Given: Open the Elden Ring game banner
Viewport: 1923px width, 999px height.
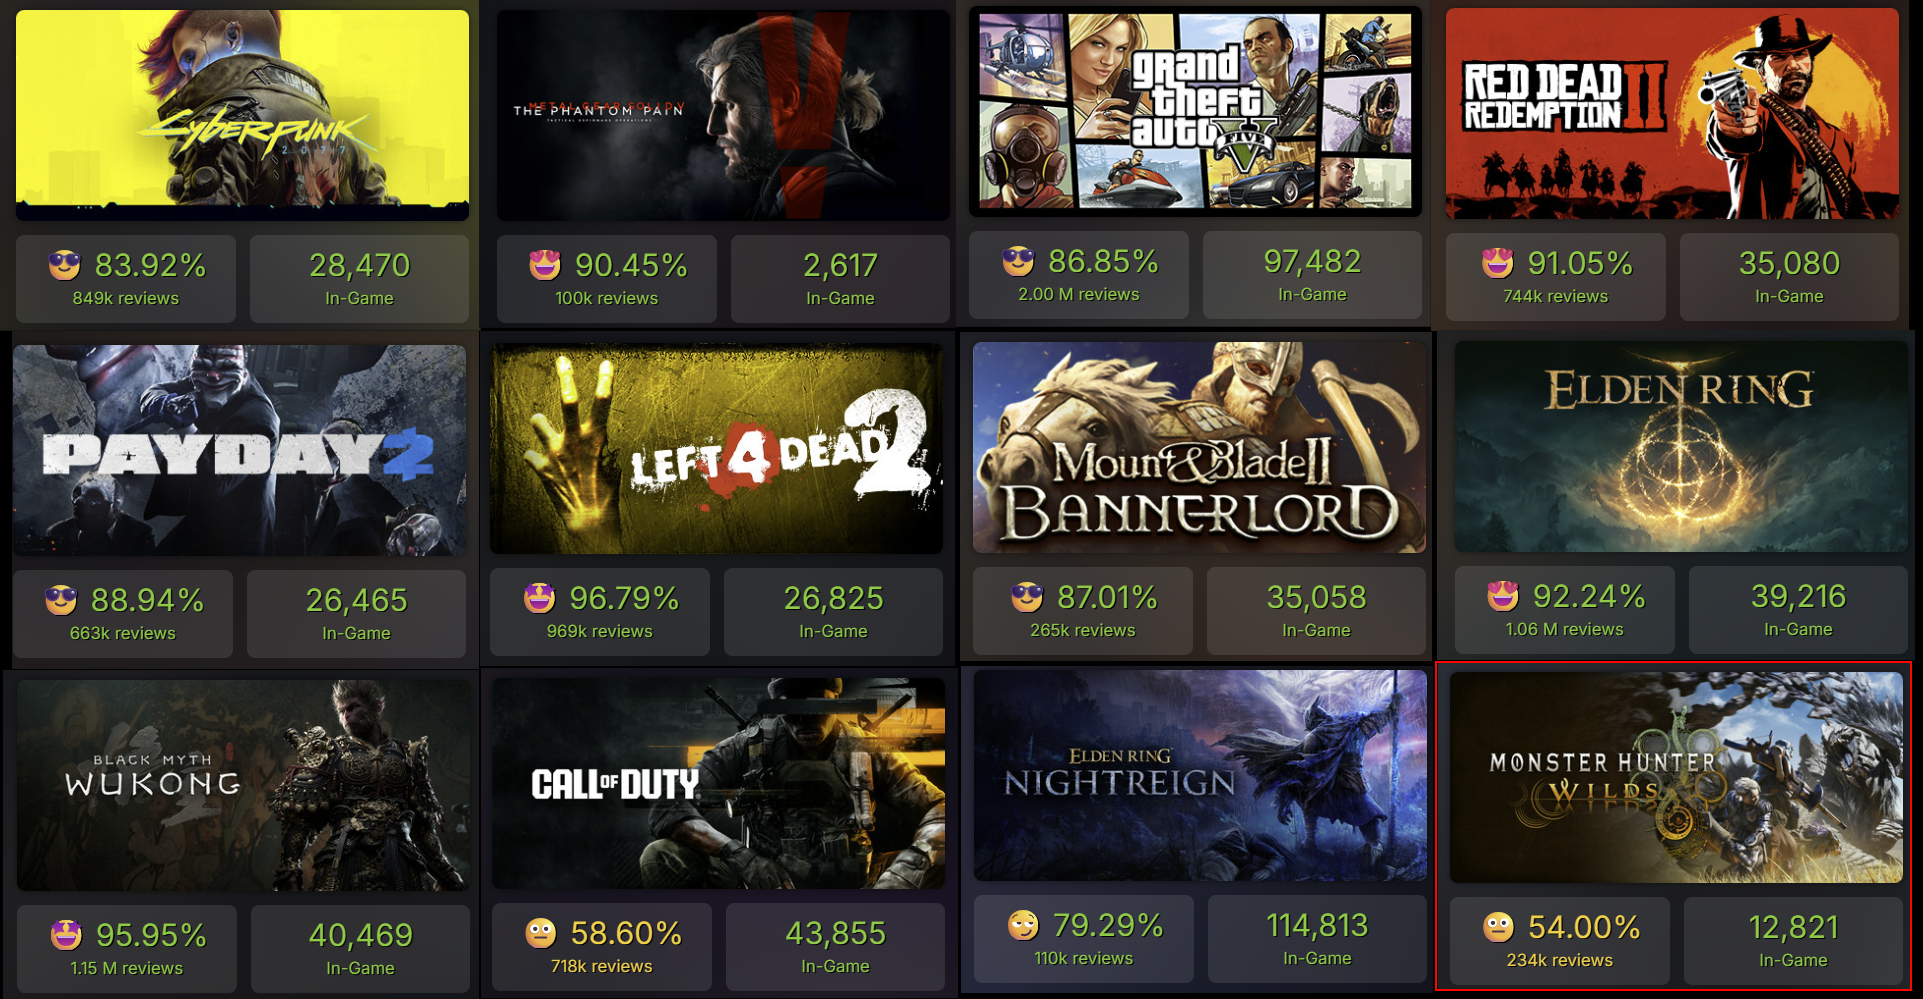Looking at the screenshot, I should click(1681, 447).
